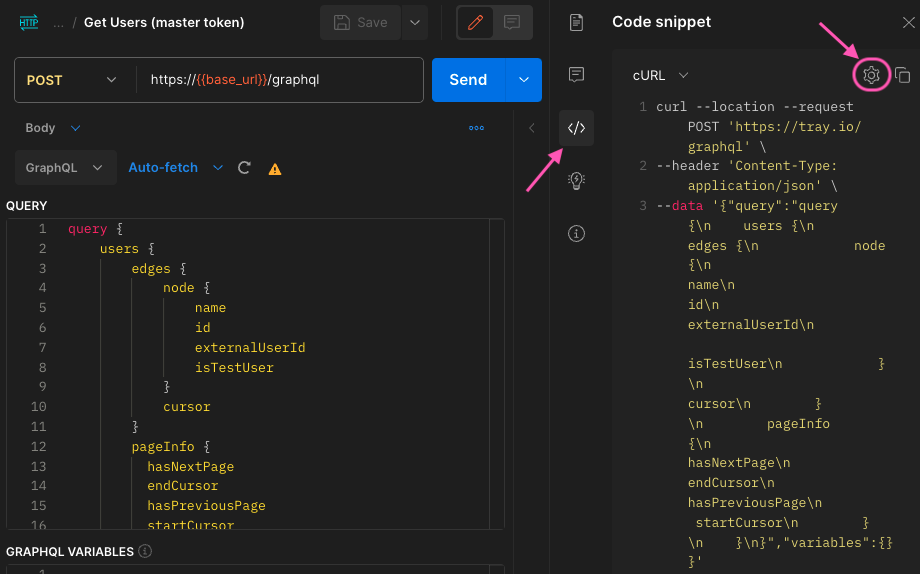
Task: Open the request info icon in sidebar
Action: 576,234
